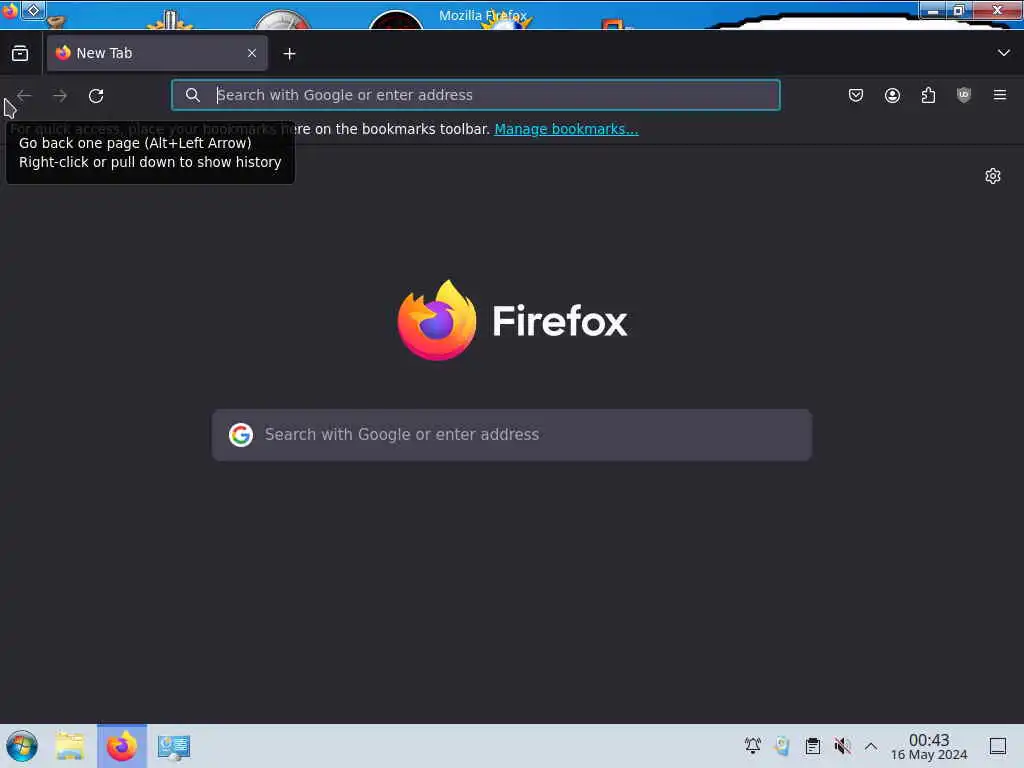The height and width of the screenshot is (768, 1024).
Task: Open the Extensions puzzle icon
Action: 928,95
